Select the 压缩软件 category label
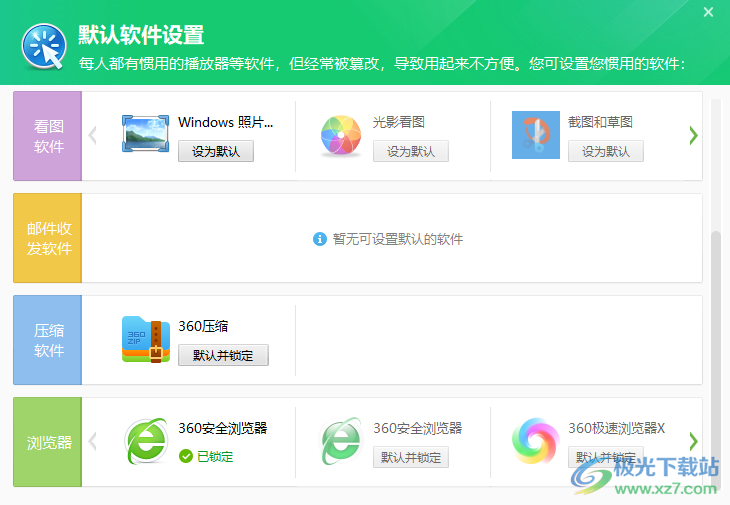 click(x=47, y=340)
